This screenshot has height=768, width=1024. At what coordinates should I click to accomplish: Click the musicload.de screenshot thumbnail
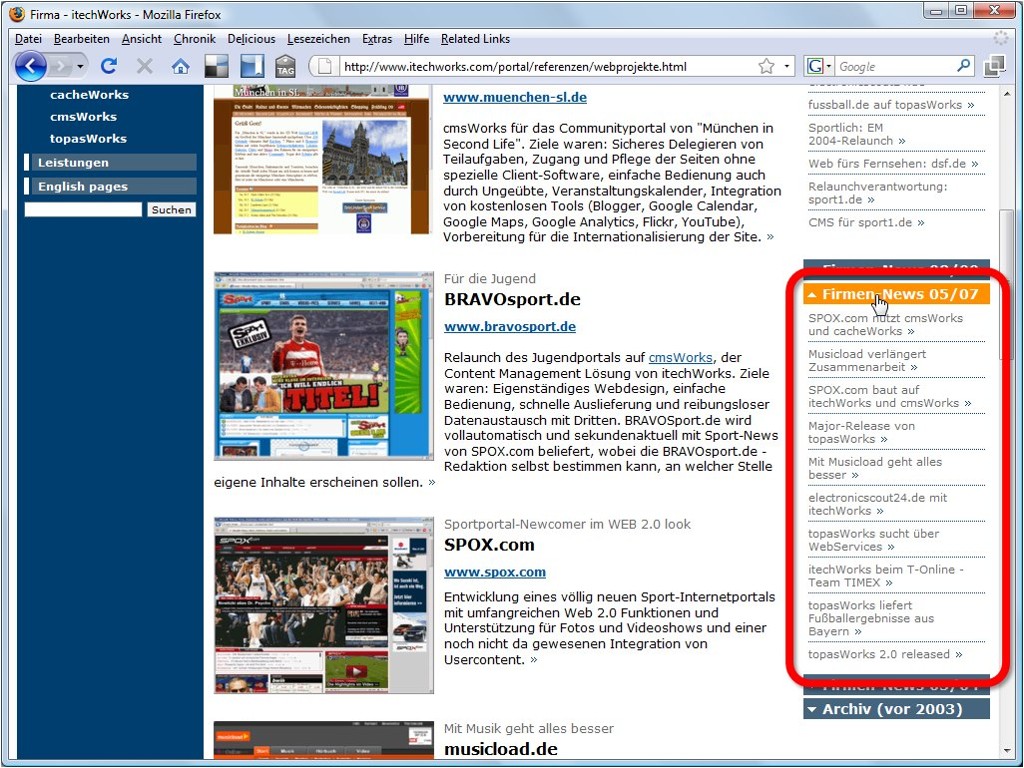(323, 741)
